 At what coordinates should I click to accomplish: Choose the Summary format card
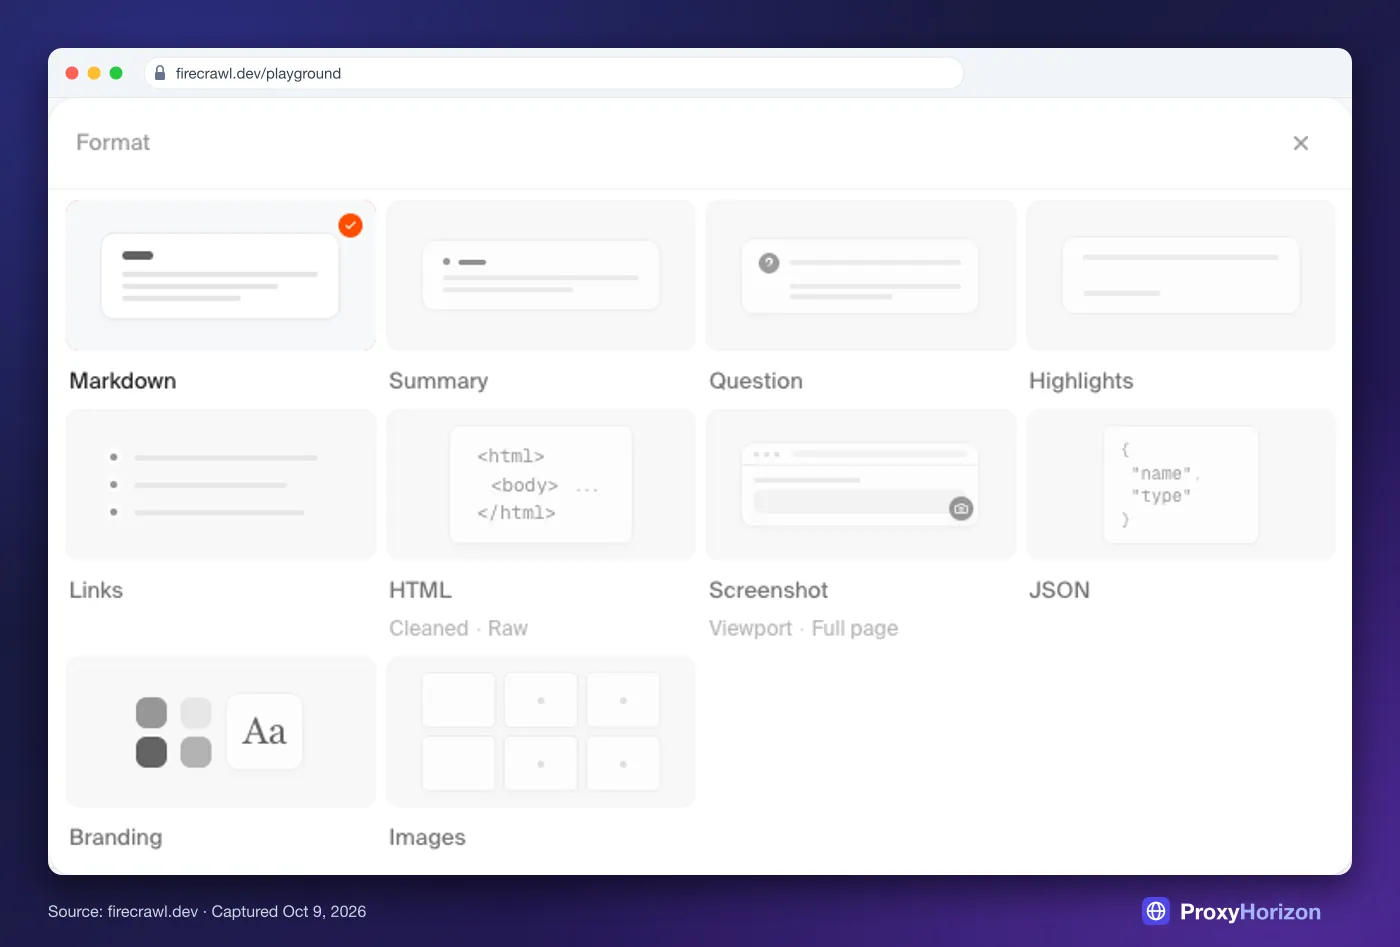pos(540,275)
